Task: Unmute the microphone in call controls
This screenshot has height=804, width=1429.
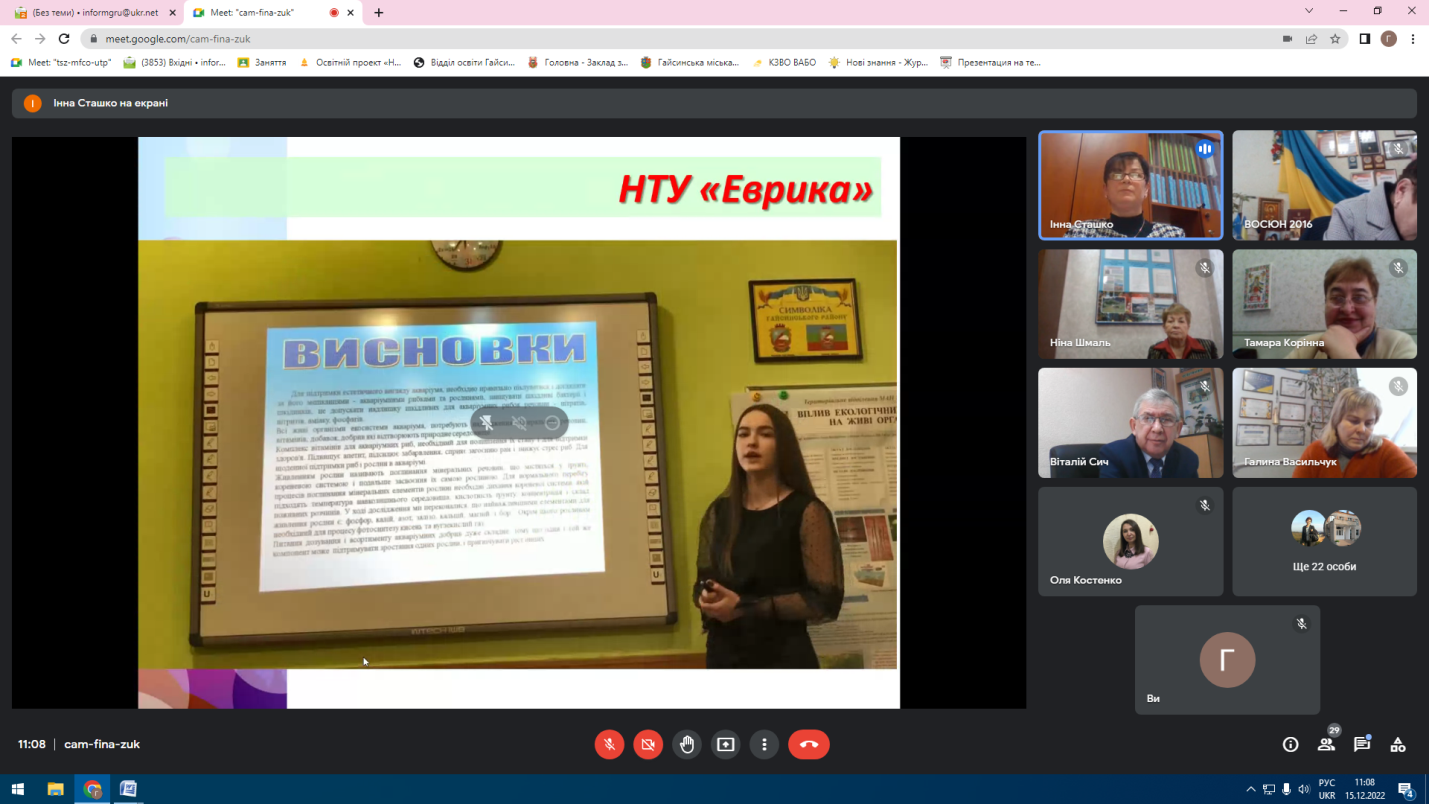Action: (609, 744)
